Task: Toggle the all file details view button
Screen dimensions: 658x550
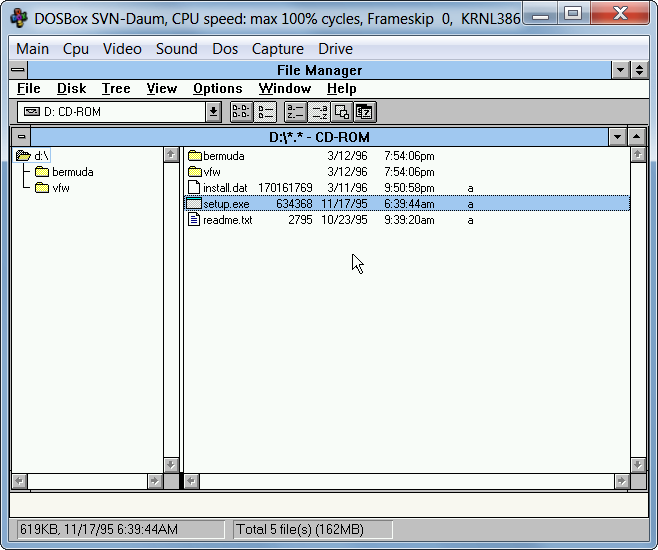Action: 264,112
